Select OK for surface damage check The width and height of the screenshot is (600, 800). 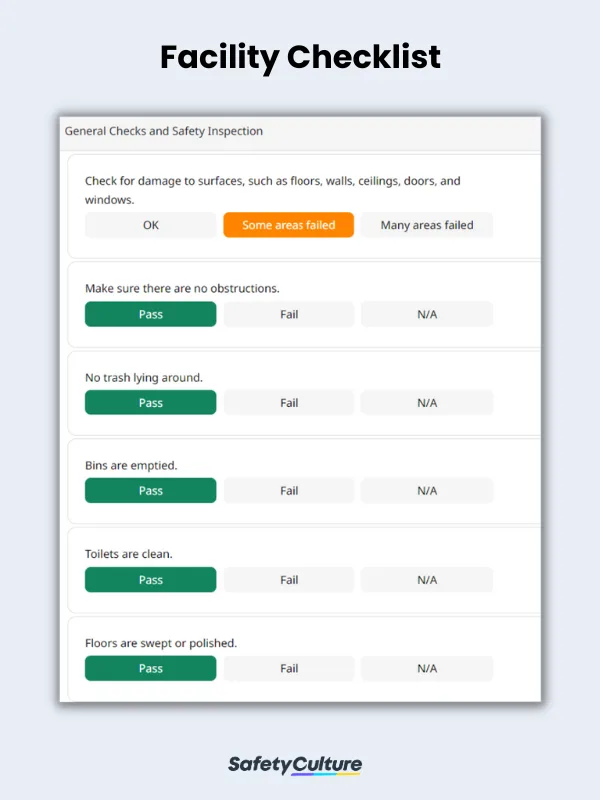tap(150, 225)
